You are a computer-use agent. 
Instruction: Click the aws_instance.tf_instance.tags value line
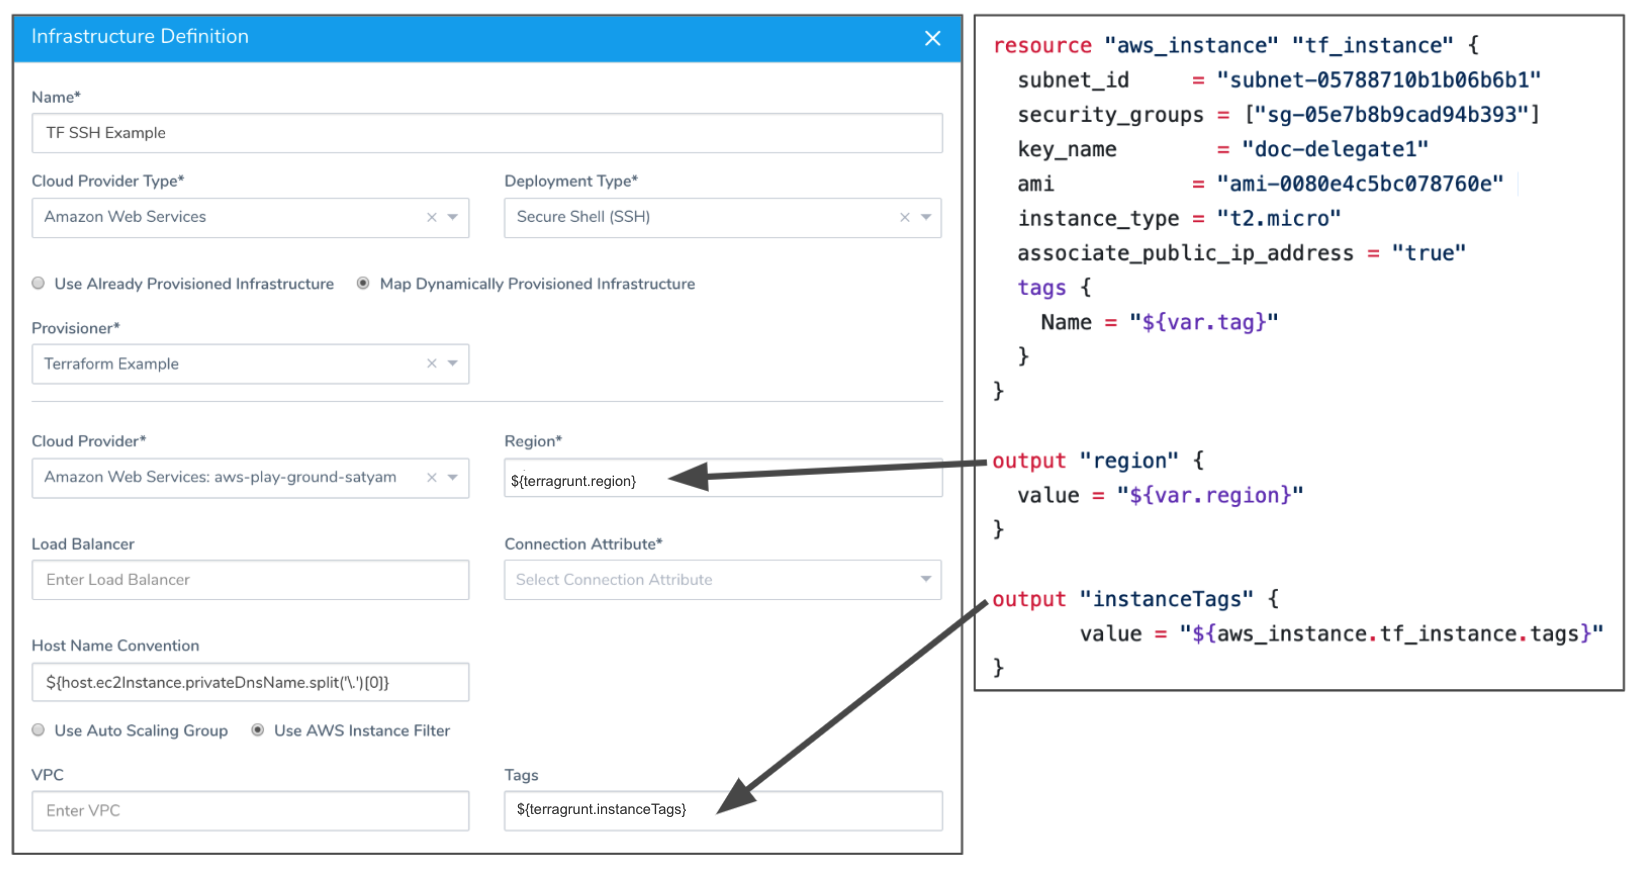click(x=1342, y=634)
